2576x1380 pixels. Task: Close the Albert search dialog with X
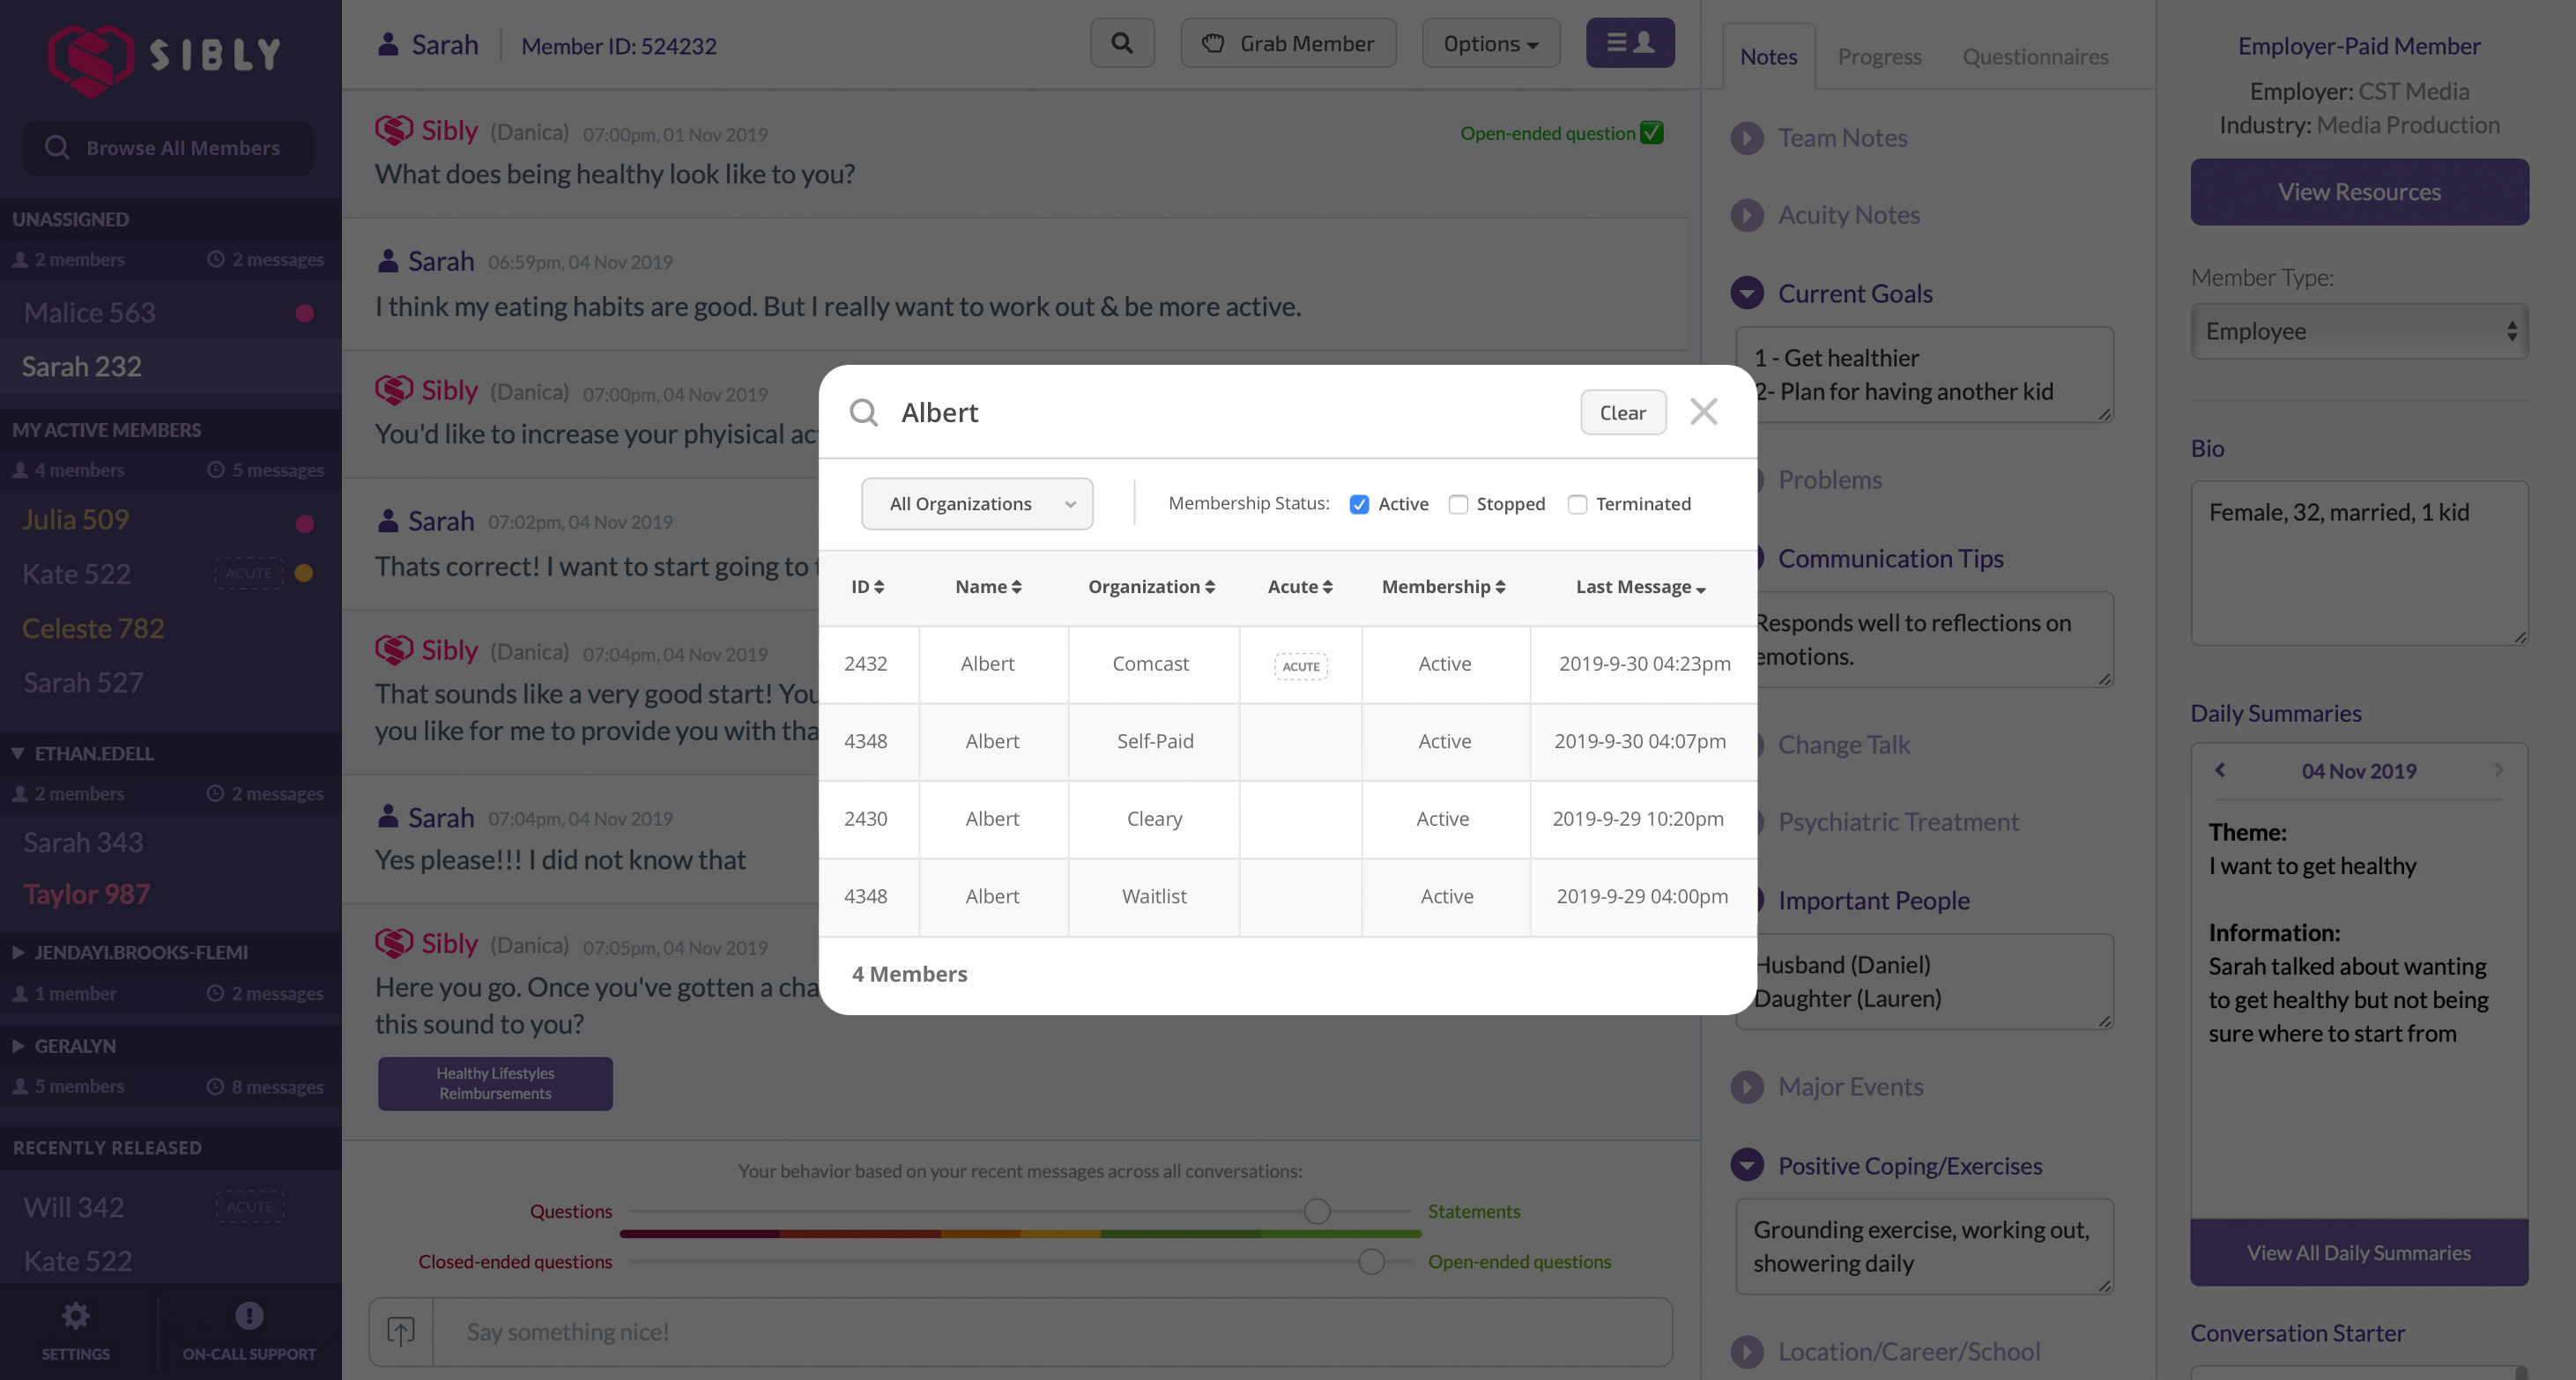(1703, 412)
